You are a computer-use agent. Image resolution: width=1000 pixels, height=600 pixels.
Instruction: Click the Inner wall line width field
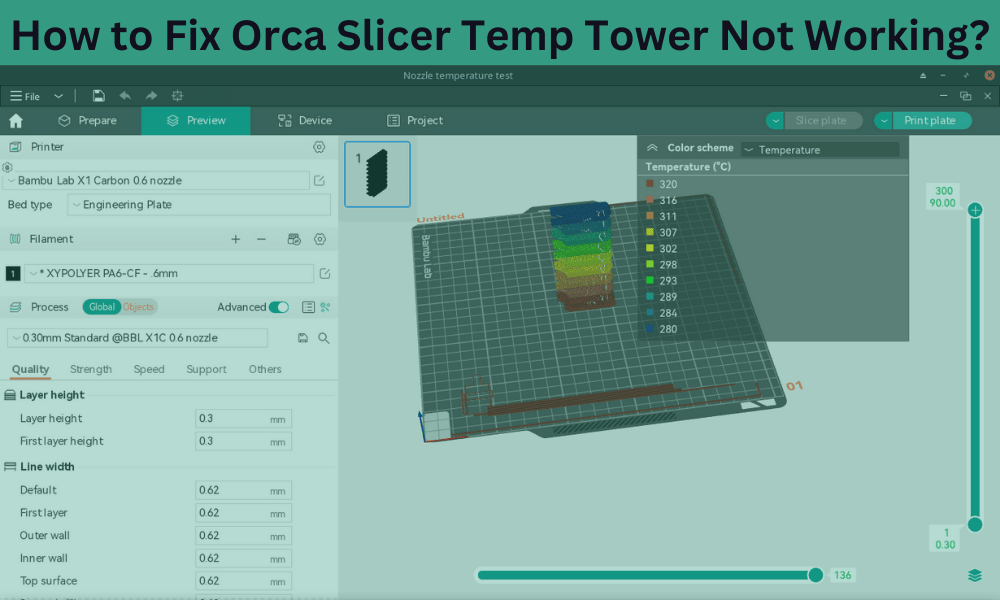click(243, 559)
